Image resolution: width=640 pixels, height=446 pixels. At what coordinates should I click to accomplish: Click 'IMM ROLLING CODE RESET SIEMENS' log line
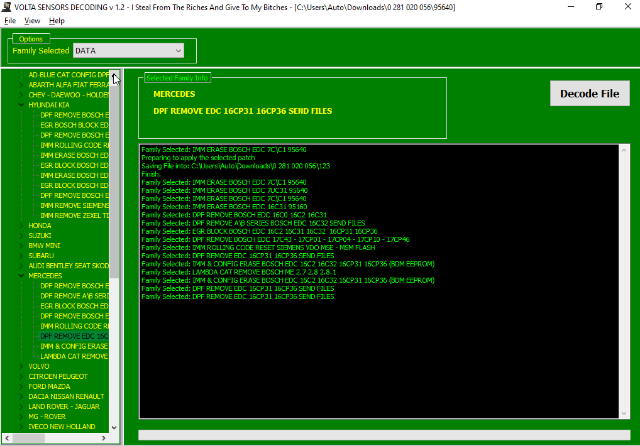click(x=258, y=248)
